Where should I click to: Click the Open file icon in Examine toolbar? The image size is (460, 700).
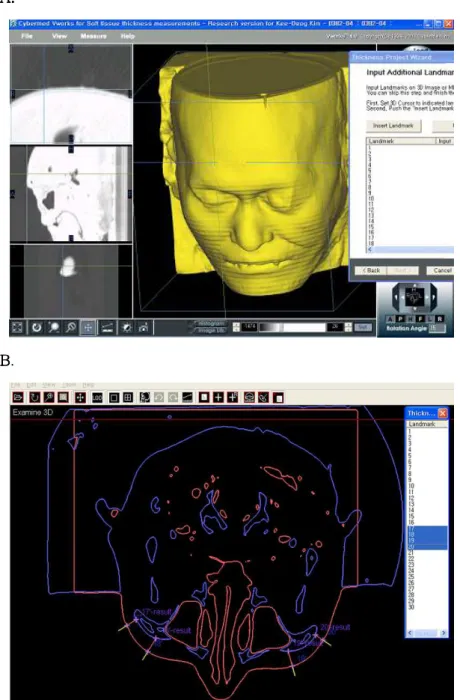[18, 397]
